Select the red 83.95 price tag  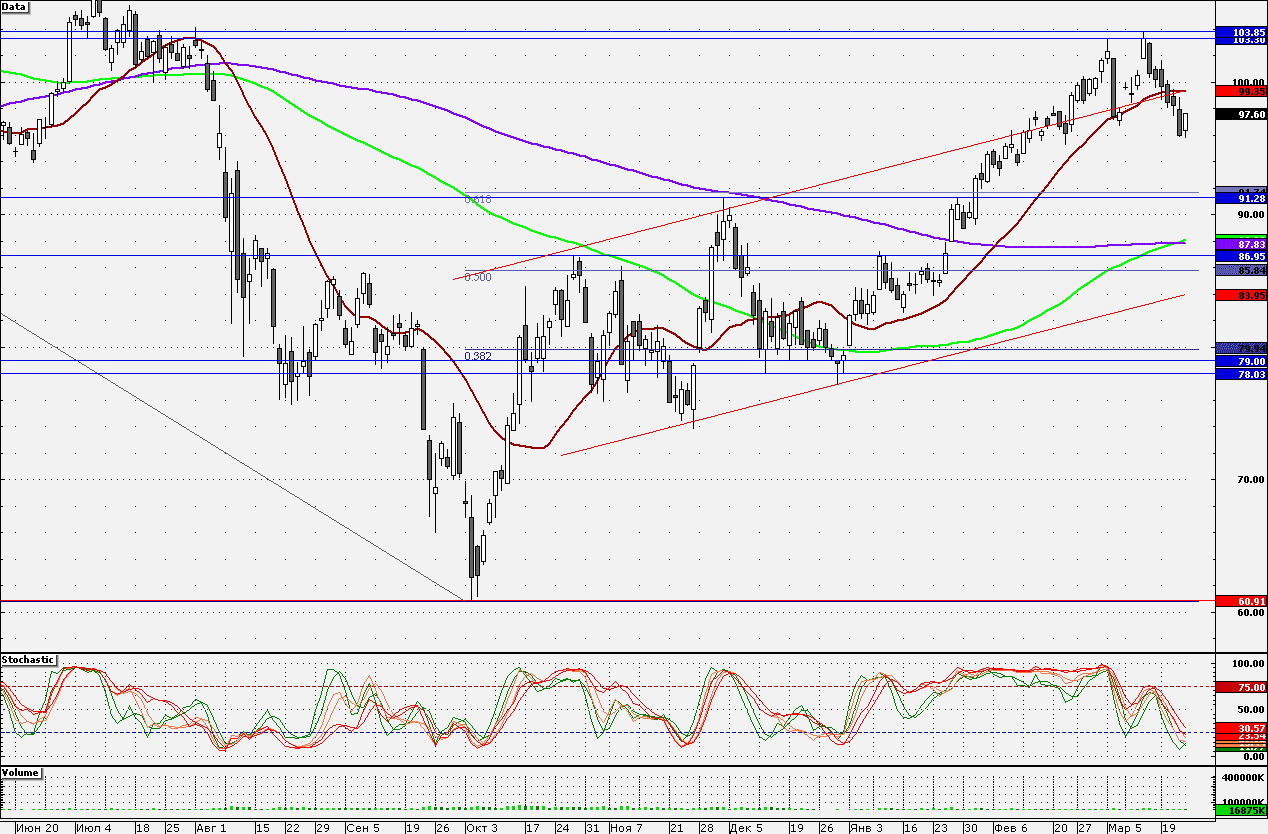(x=1240, y=295)
